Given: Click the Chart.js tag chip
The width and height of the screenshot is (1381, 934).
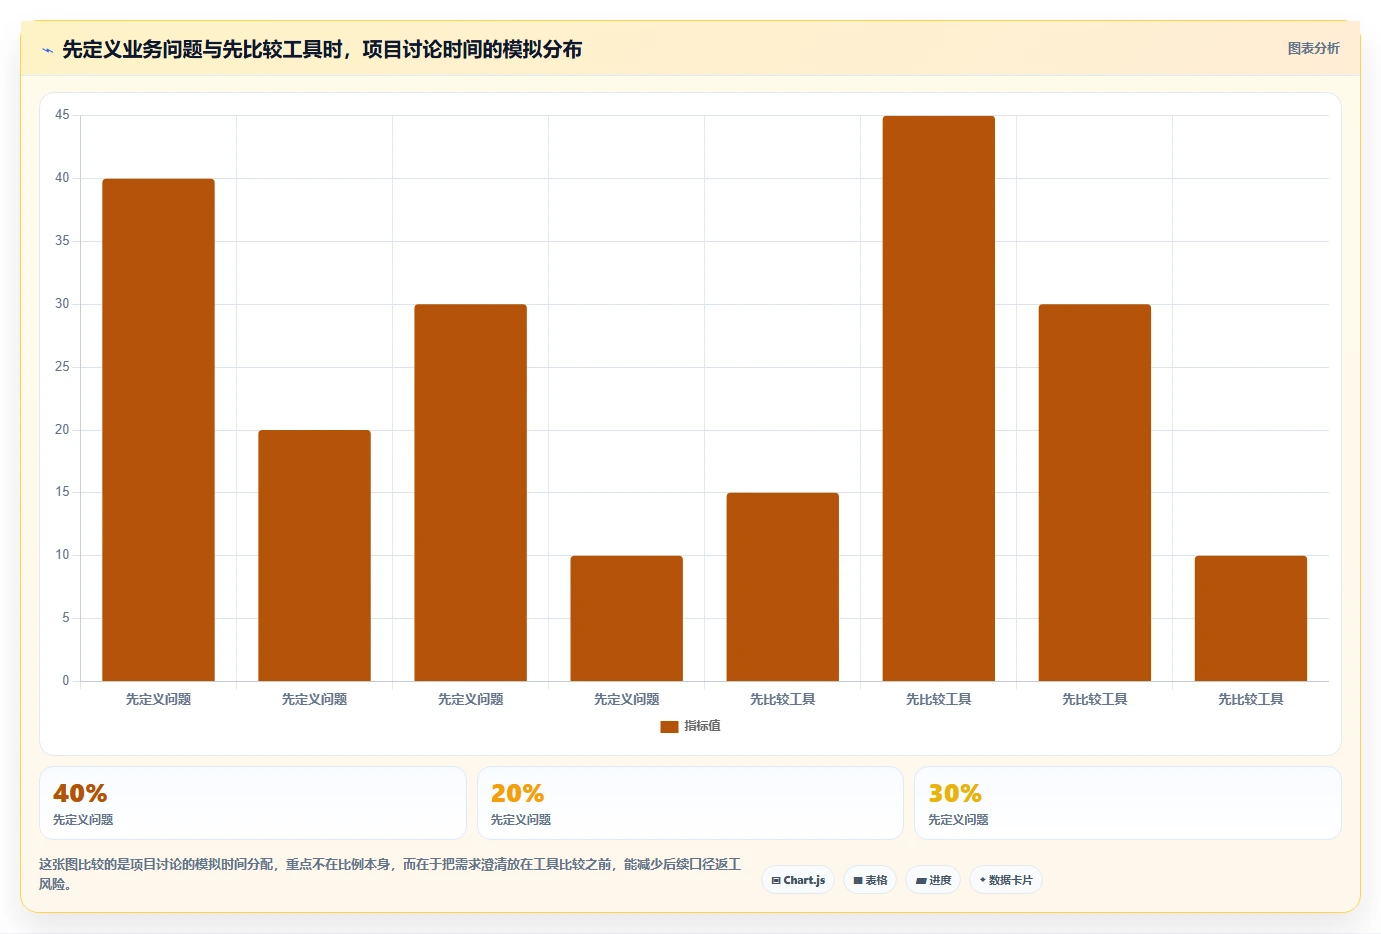Looking at the screenshot, I should [x=798, y=880].
